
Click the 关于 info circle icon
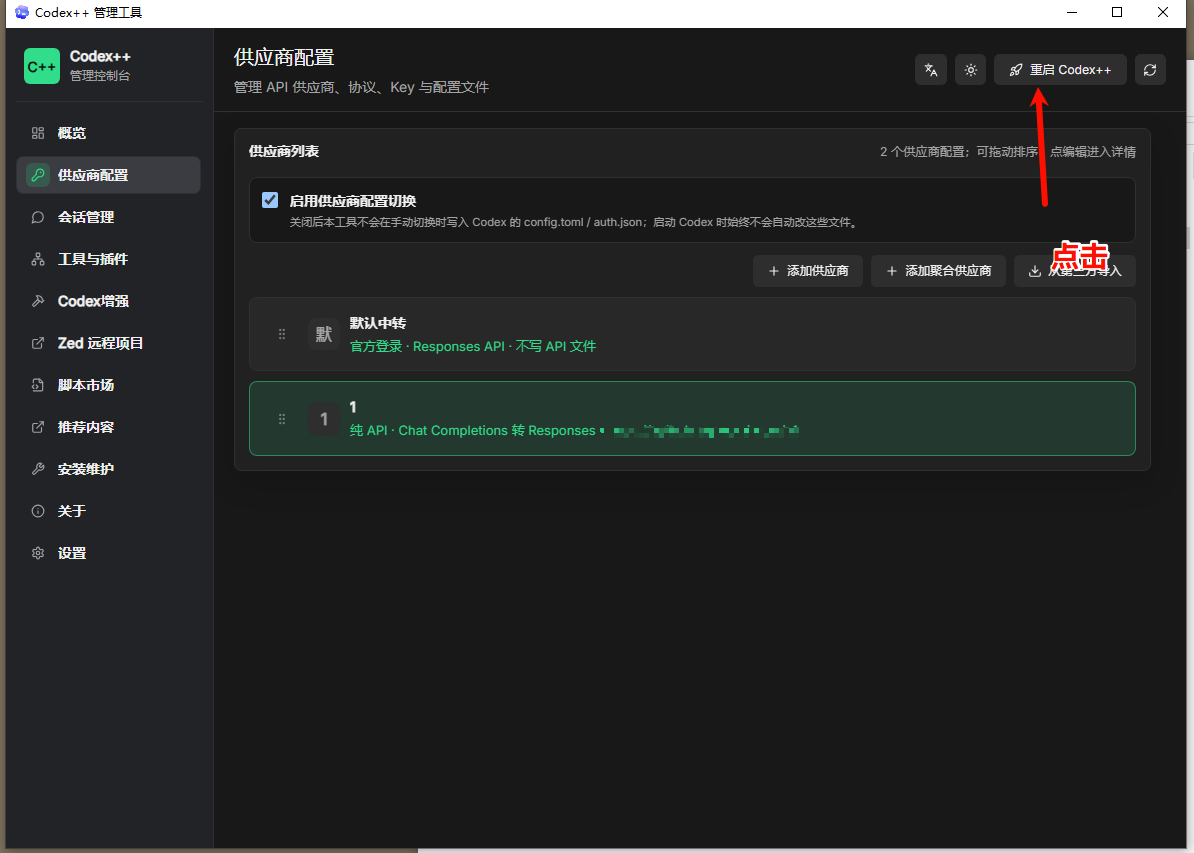click(x=37, y=511)
